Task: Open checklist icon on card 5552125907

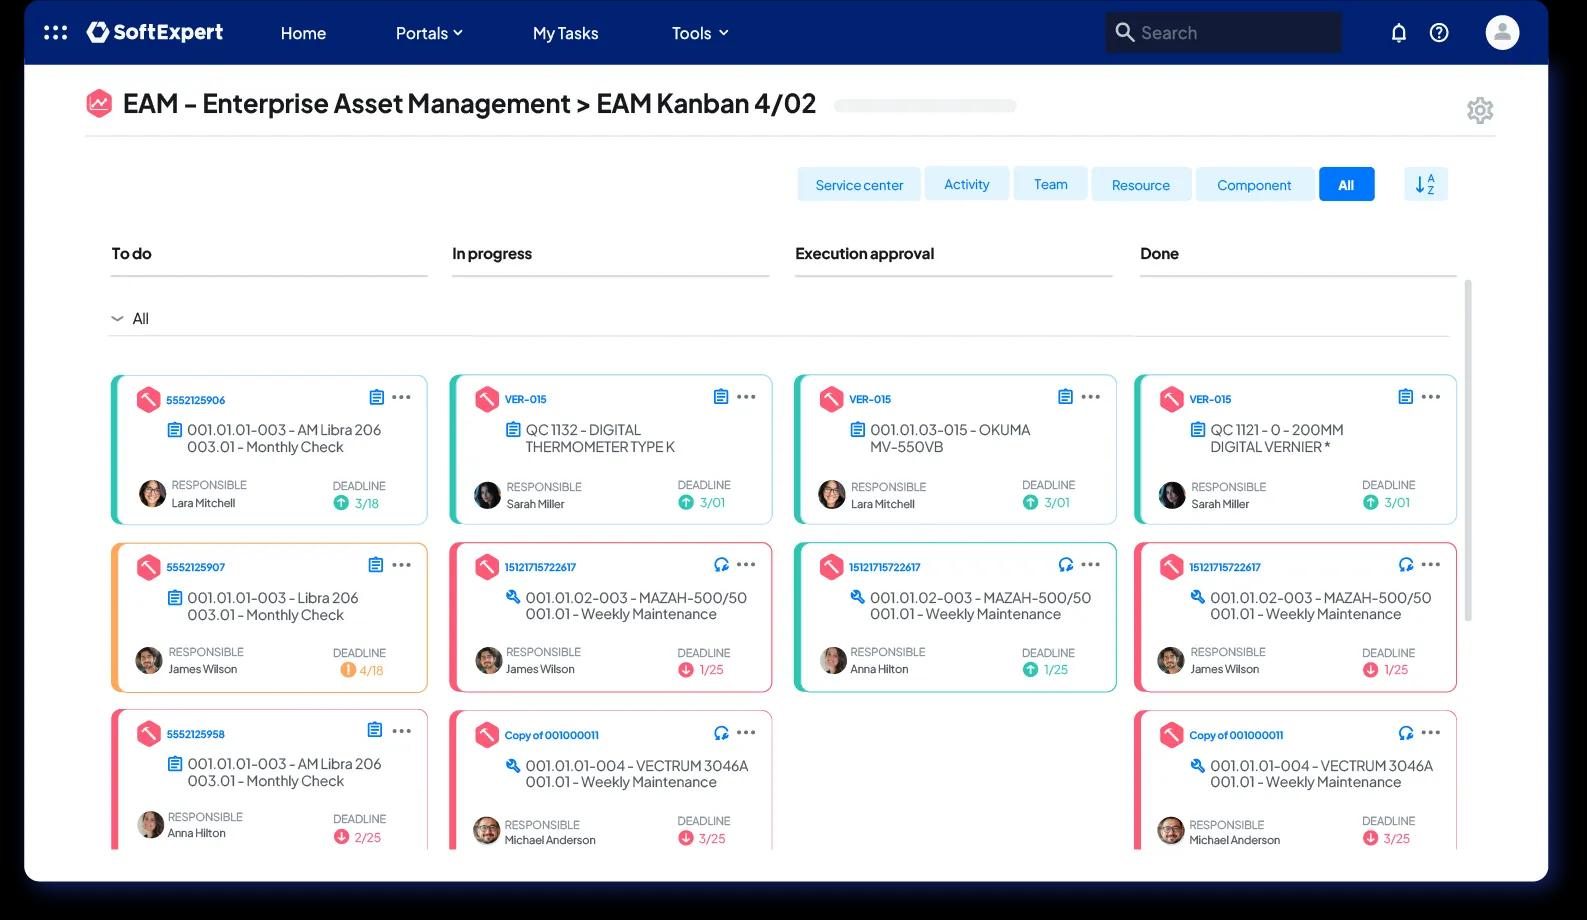Action: (x=376, y=565)
